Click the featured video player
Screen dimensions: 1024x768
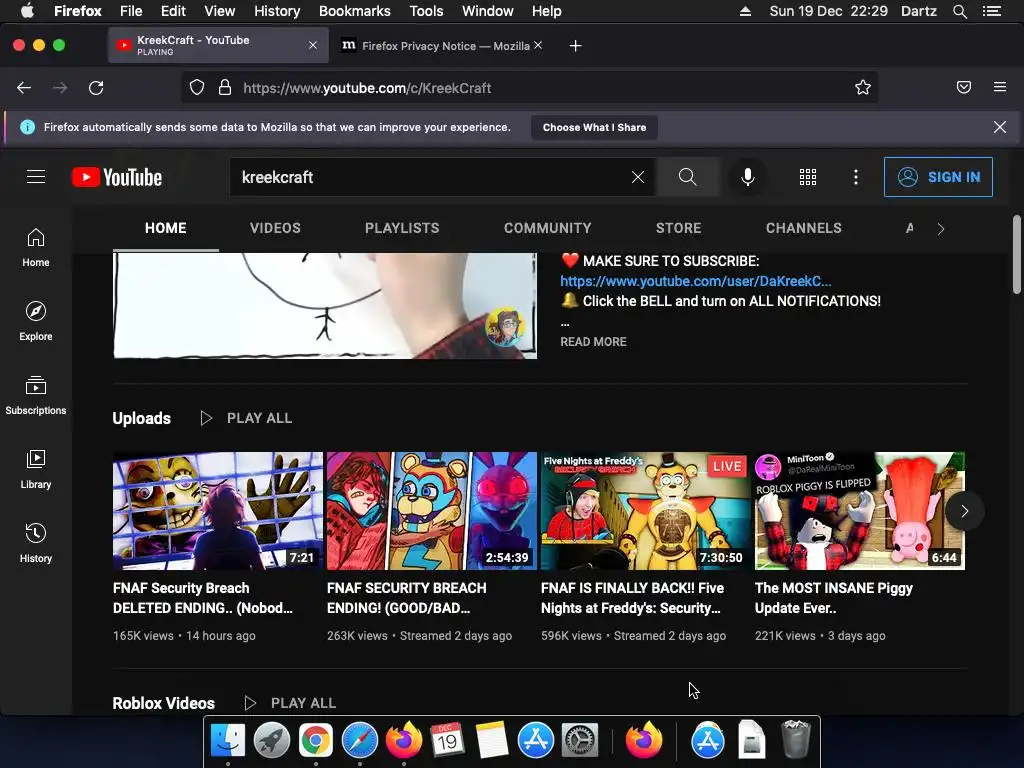(325, 306)
